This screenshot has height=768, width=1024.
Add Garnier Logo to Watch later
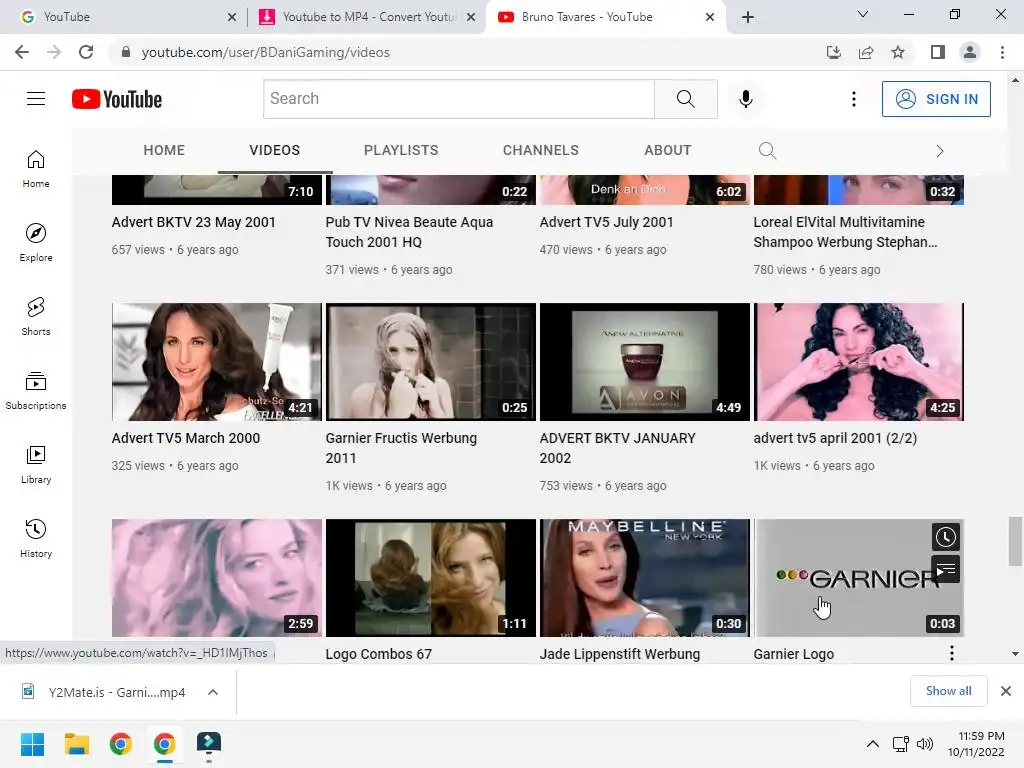946,537
